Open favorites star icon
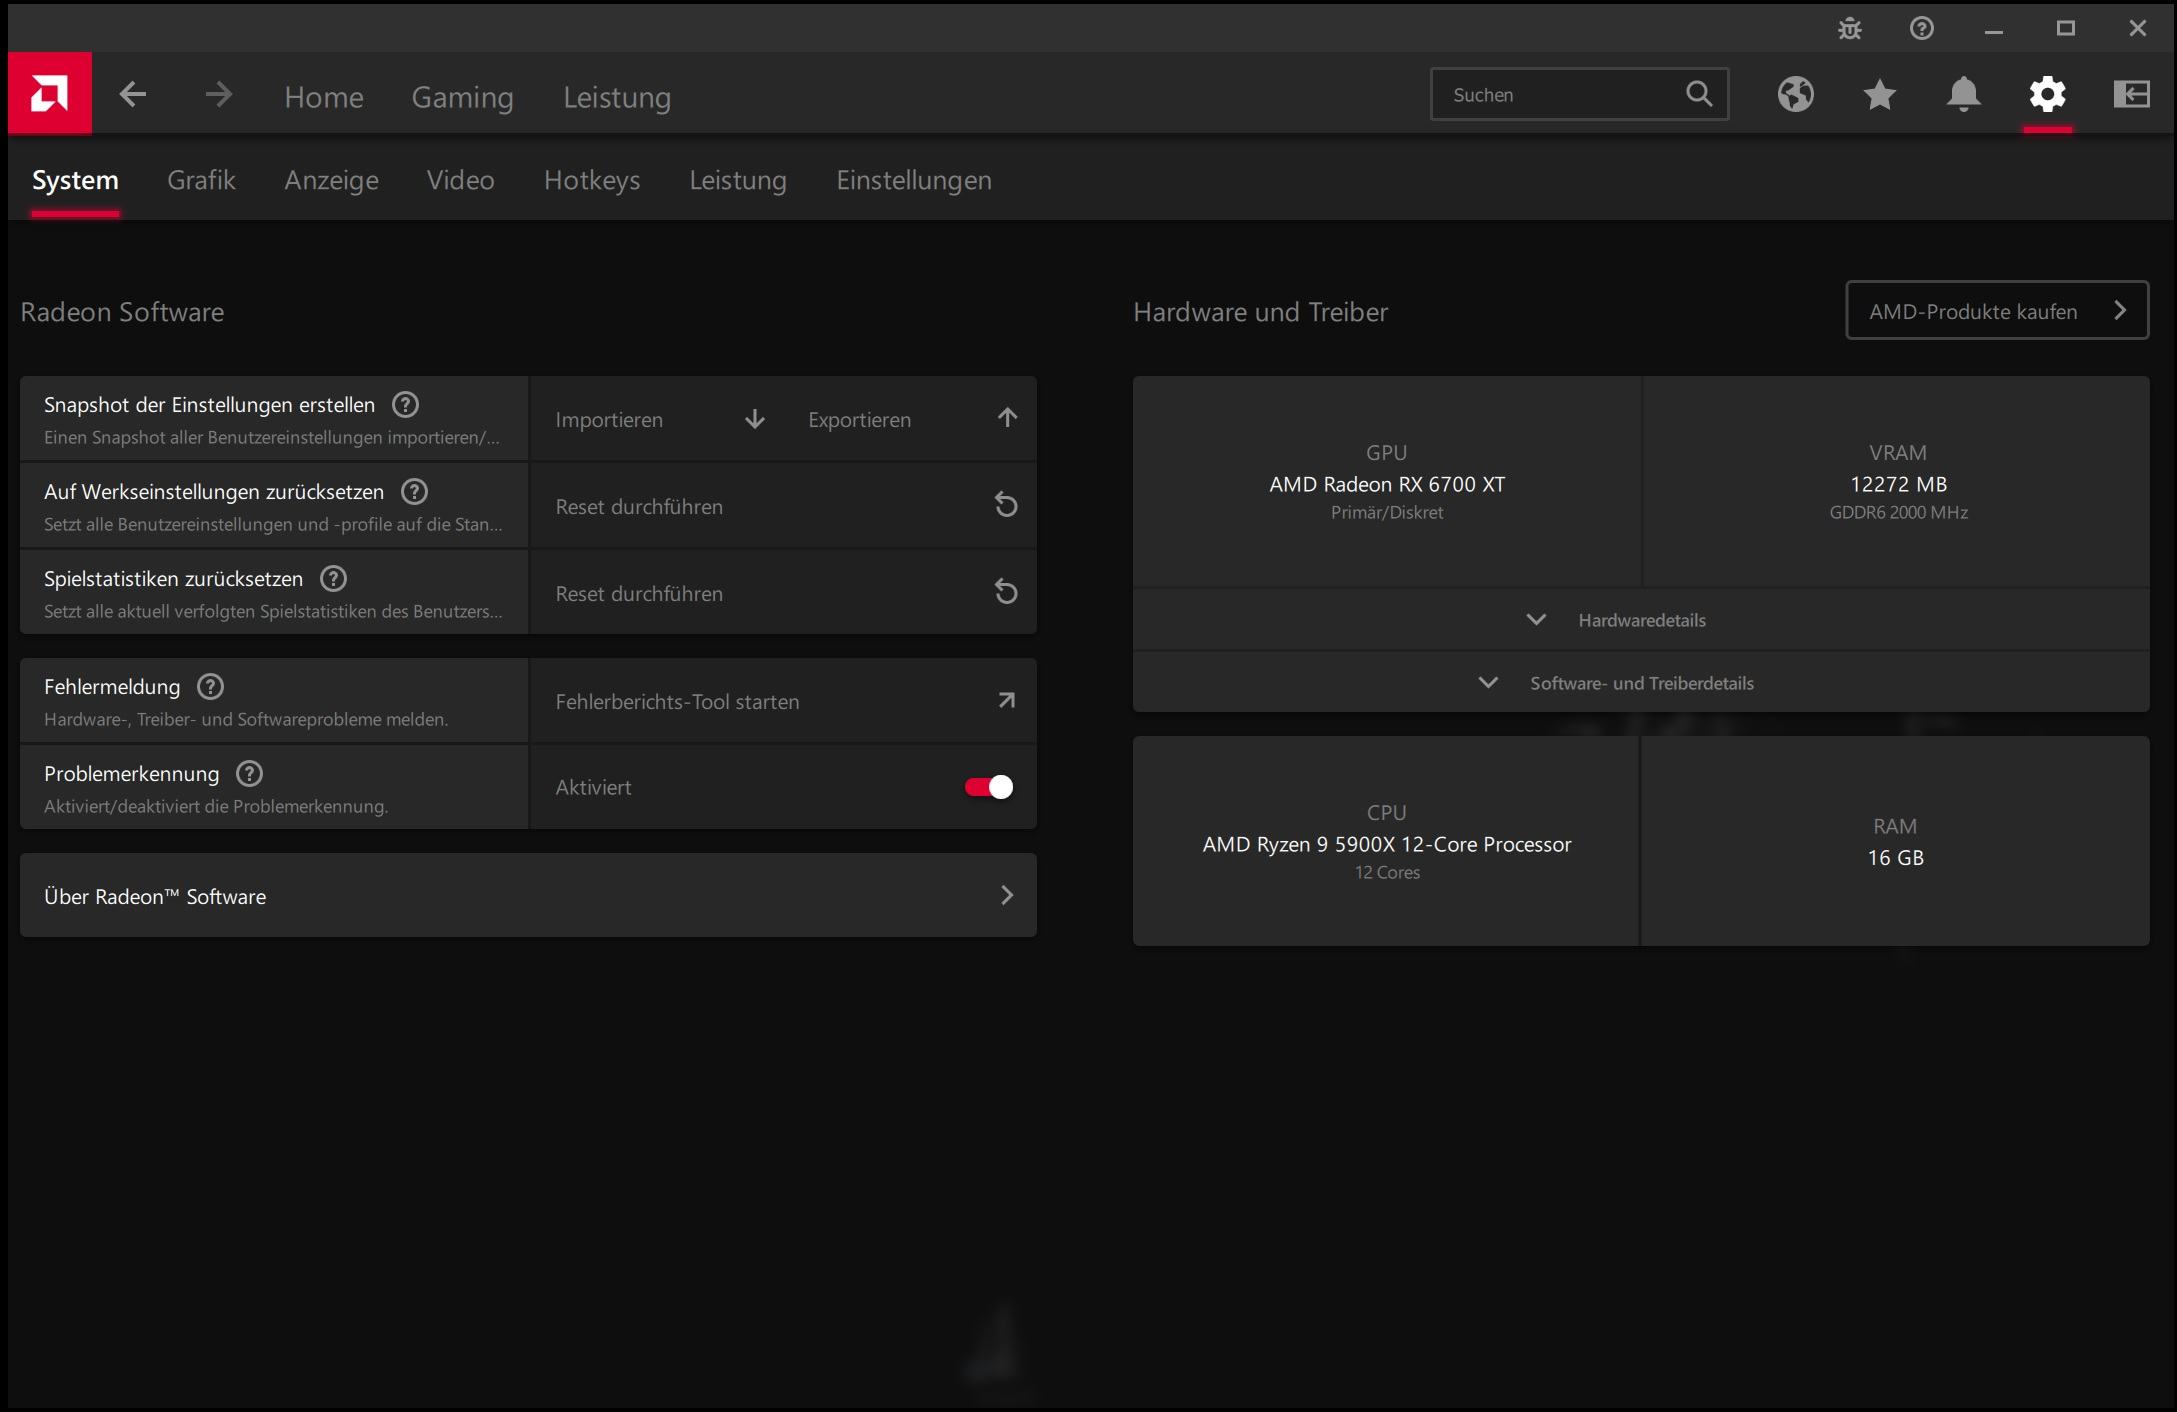Viewport: 2177px width, 1412px height. [1880, 95]
